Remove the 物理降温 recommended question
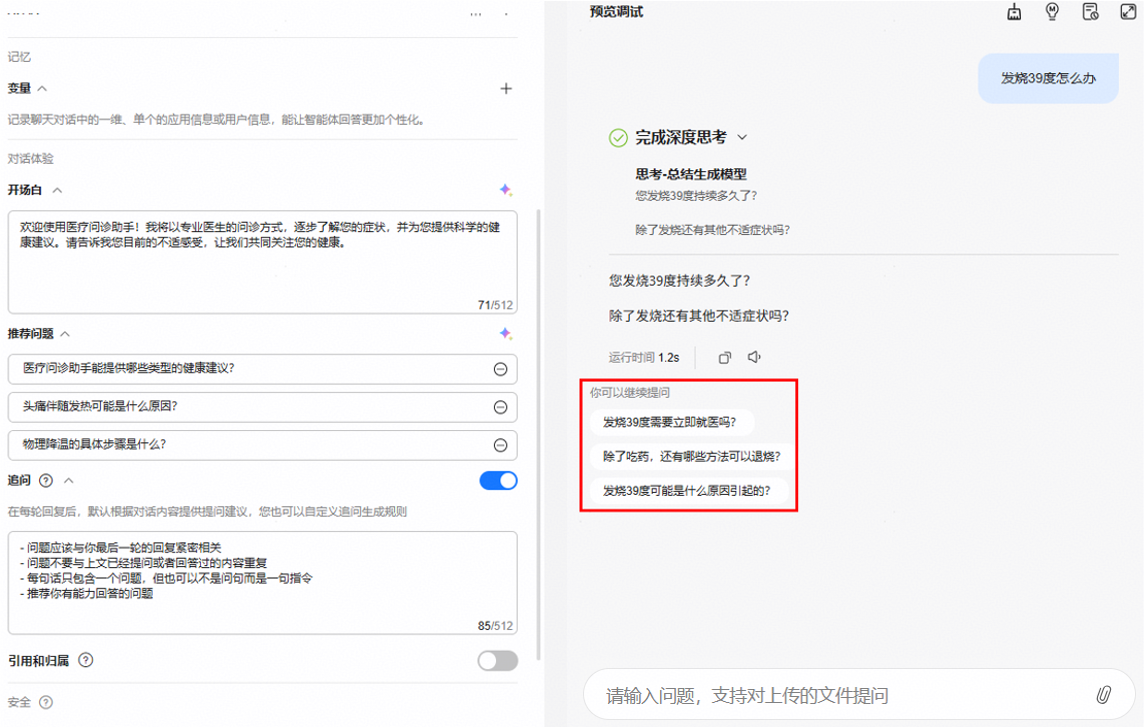 (x=500, y=445)
